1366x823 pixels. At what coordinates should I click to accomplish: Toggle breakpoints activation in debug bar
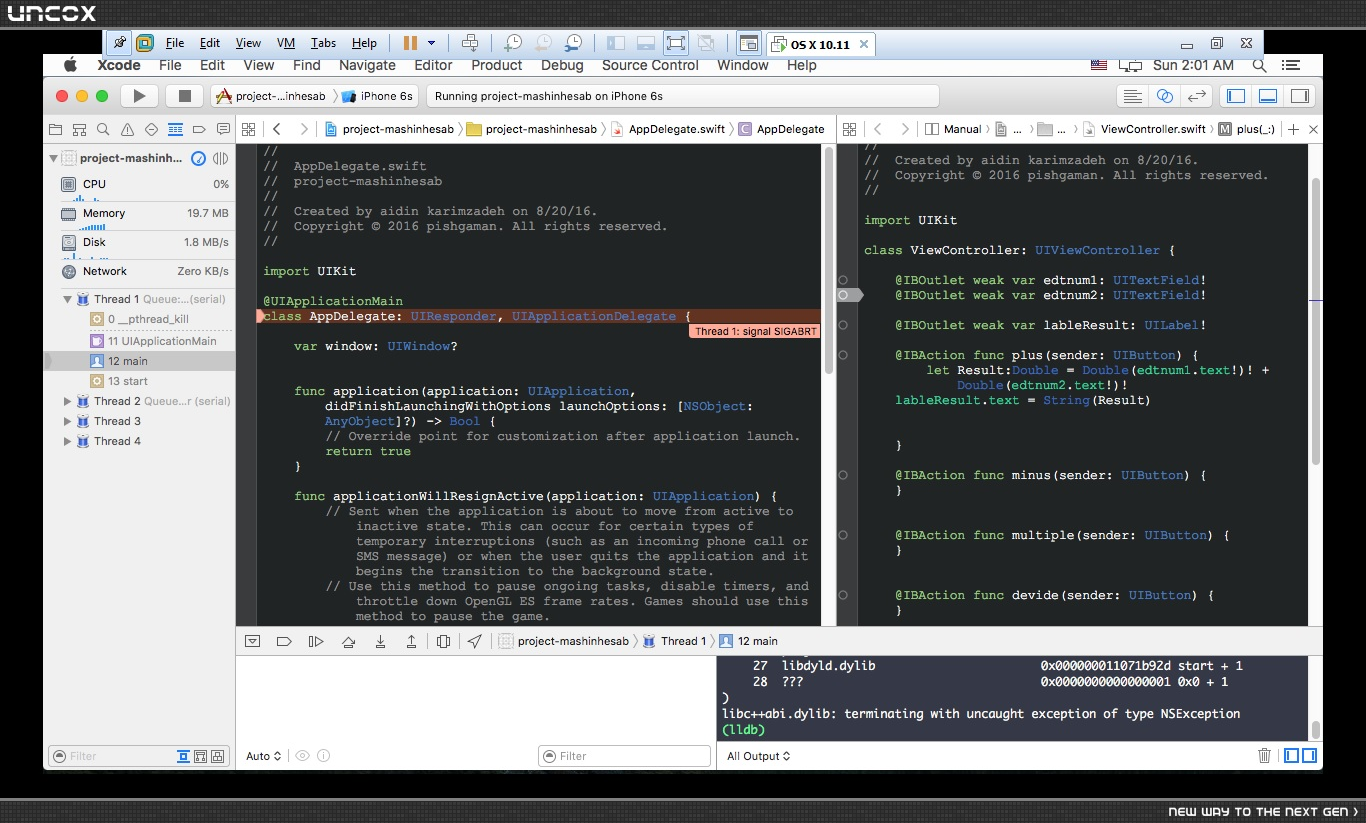284,641
